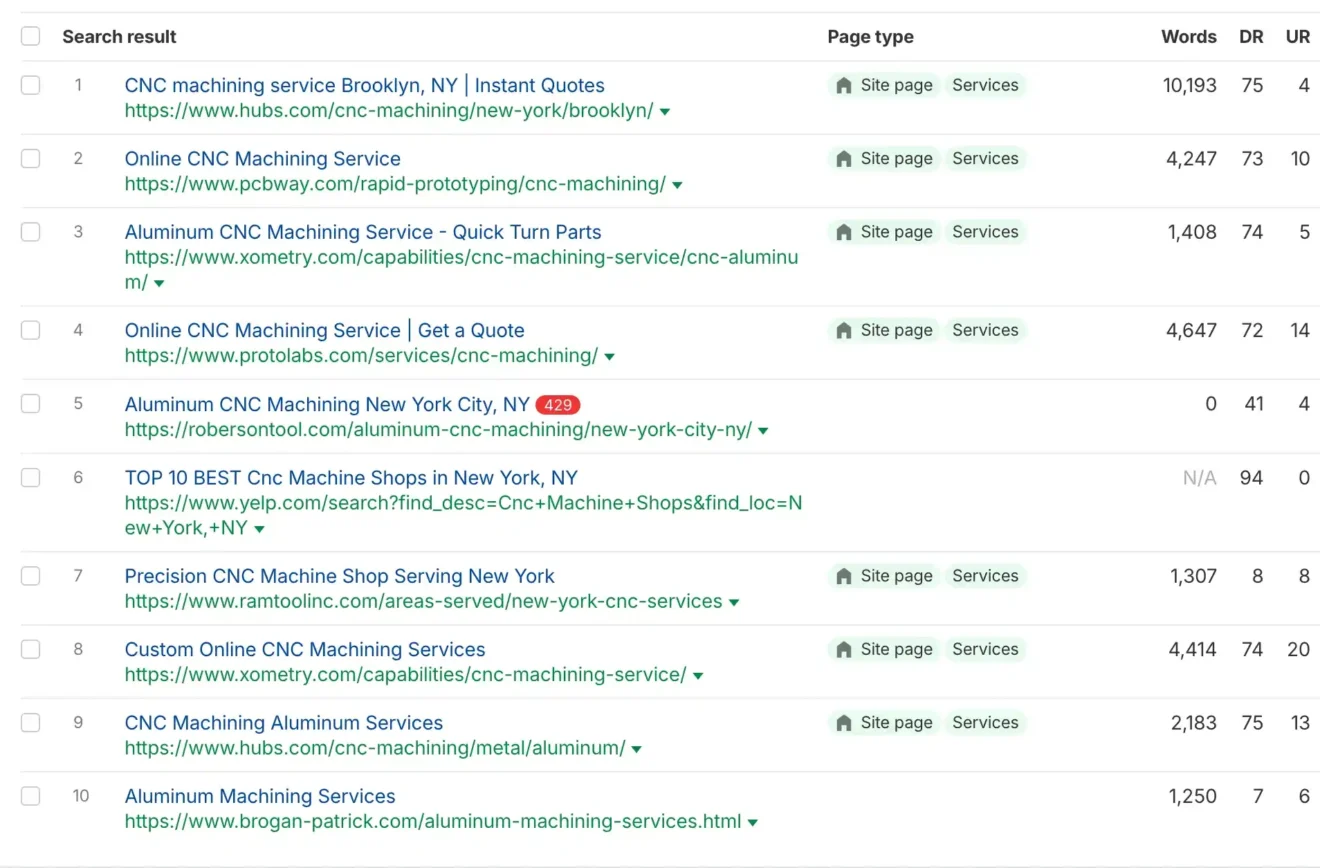This screenshot has width=1320, height=868.
Task: Open caret next to hubs.com metal aluminum URL
Action: (x=637, y=749)
